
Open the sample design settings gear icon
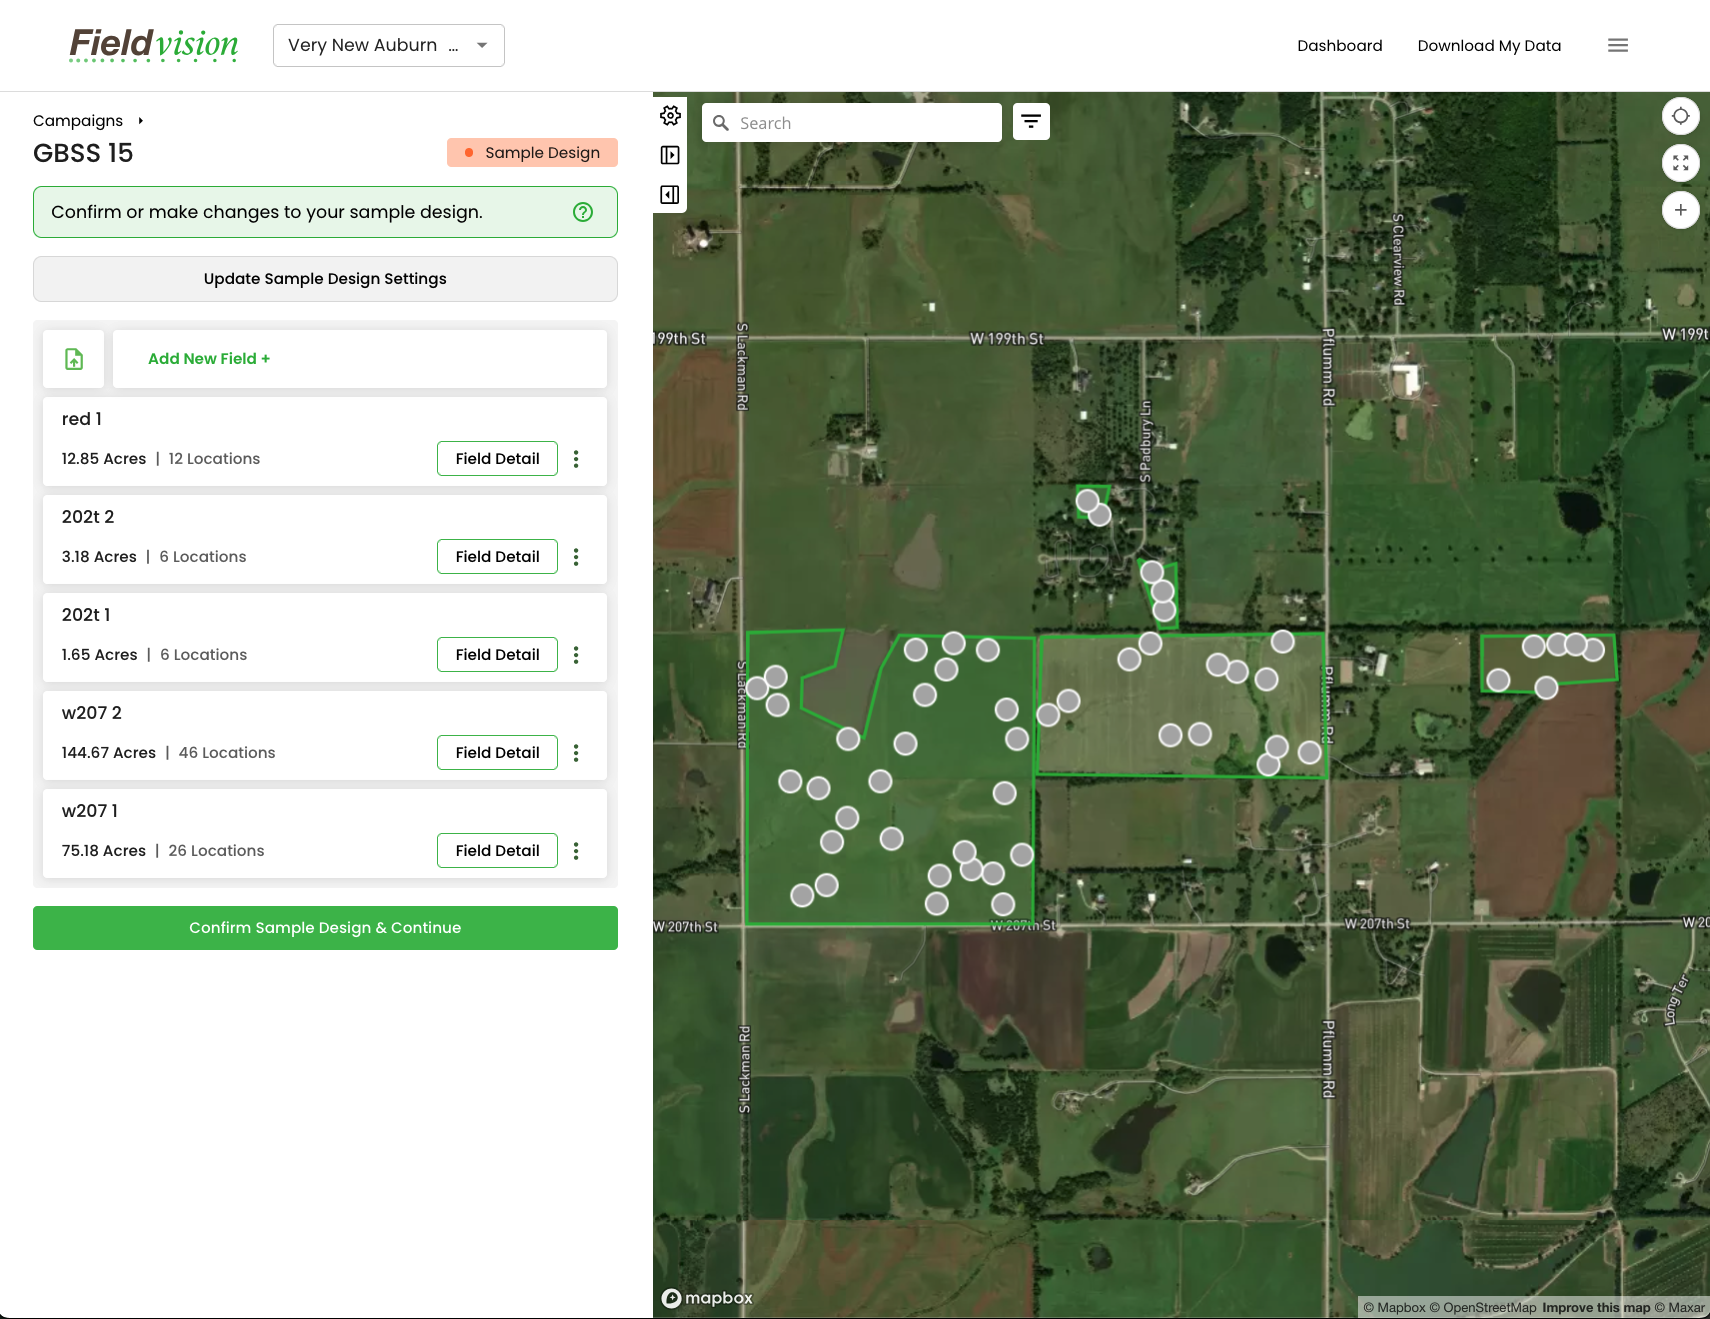670,115
